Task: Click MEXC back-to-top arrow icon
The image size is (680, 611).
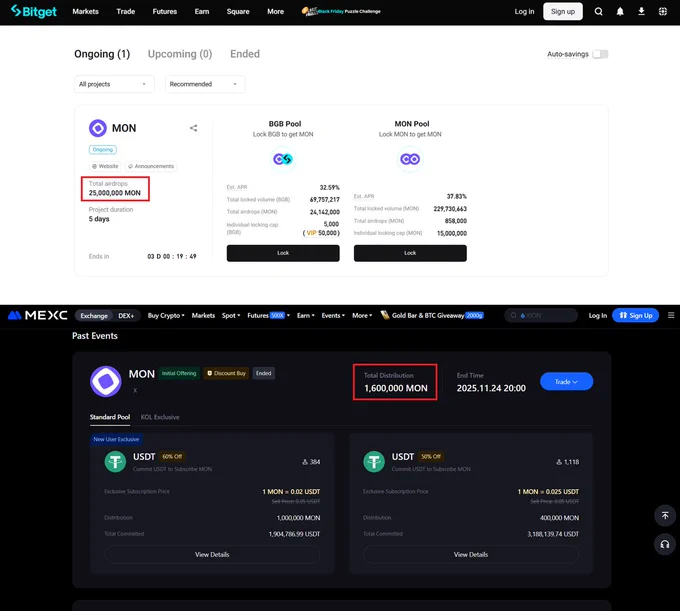Action: 665,516
